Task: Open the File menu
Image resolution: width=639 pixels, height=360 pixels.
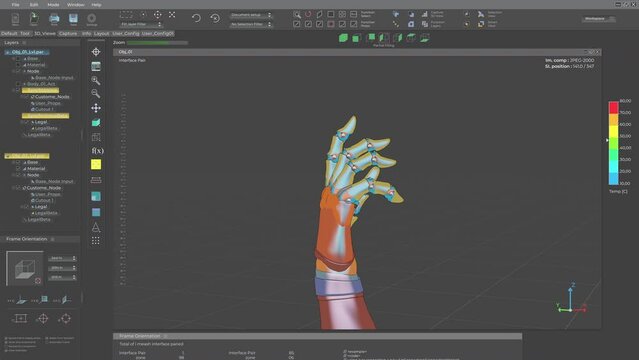Action: 15,4
